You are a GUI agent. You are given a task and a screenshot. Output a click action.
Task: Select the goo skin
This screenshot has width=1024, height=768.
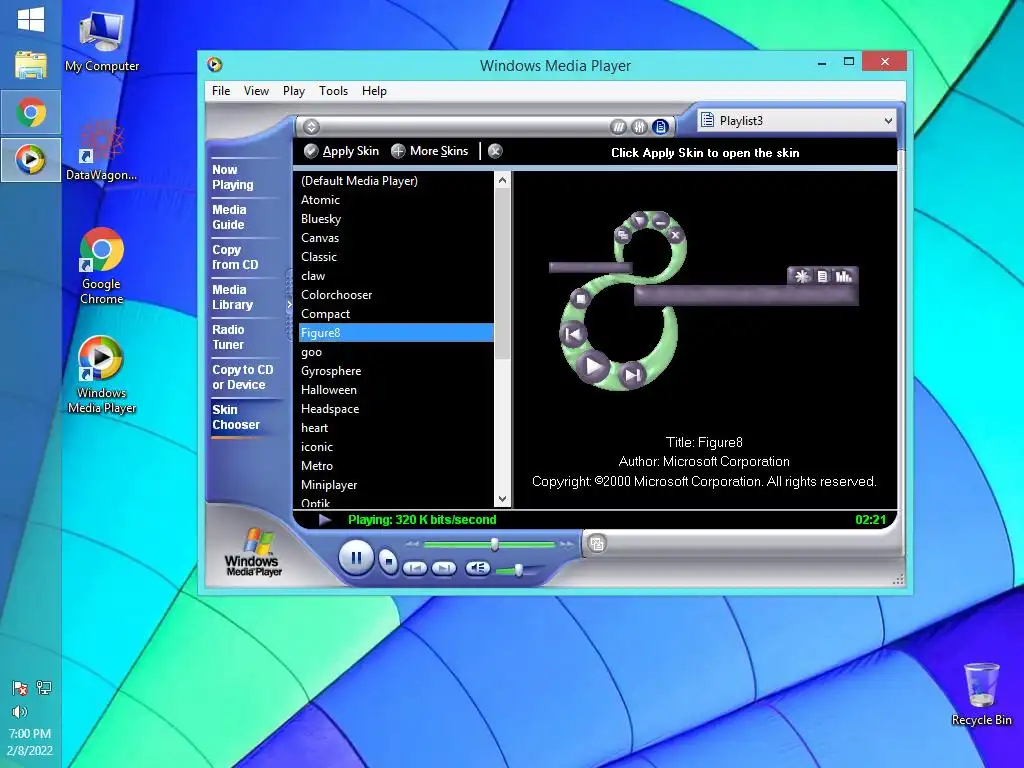(x=396, y=351)
